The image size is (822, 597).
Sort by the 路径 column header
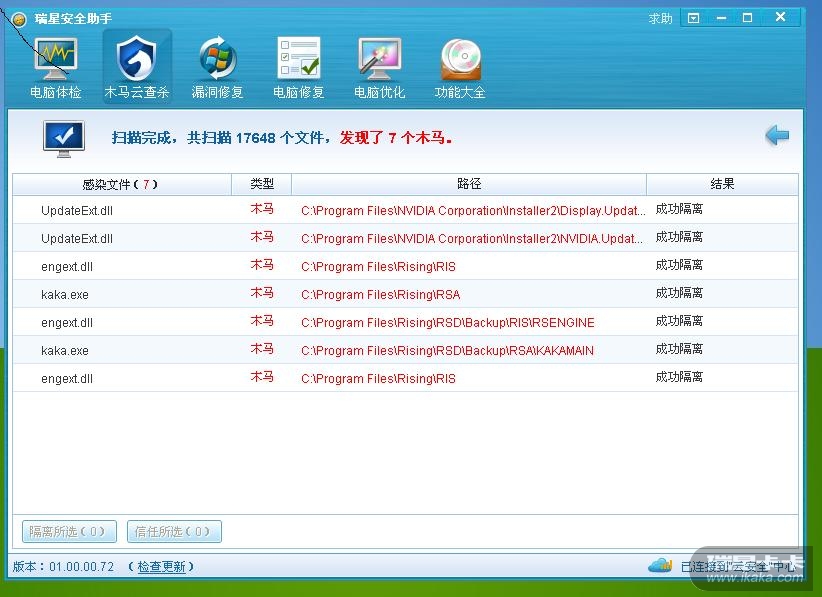coord(469,184)
